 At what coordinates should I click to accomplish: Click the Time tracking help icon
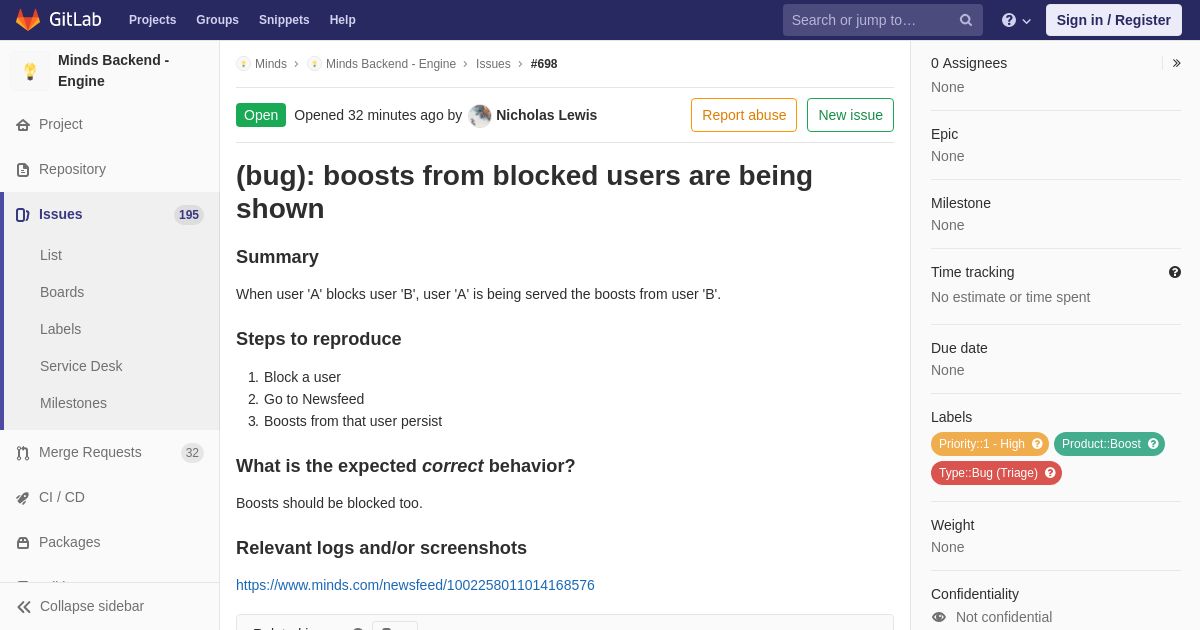(x=1175, y=272)
